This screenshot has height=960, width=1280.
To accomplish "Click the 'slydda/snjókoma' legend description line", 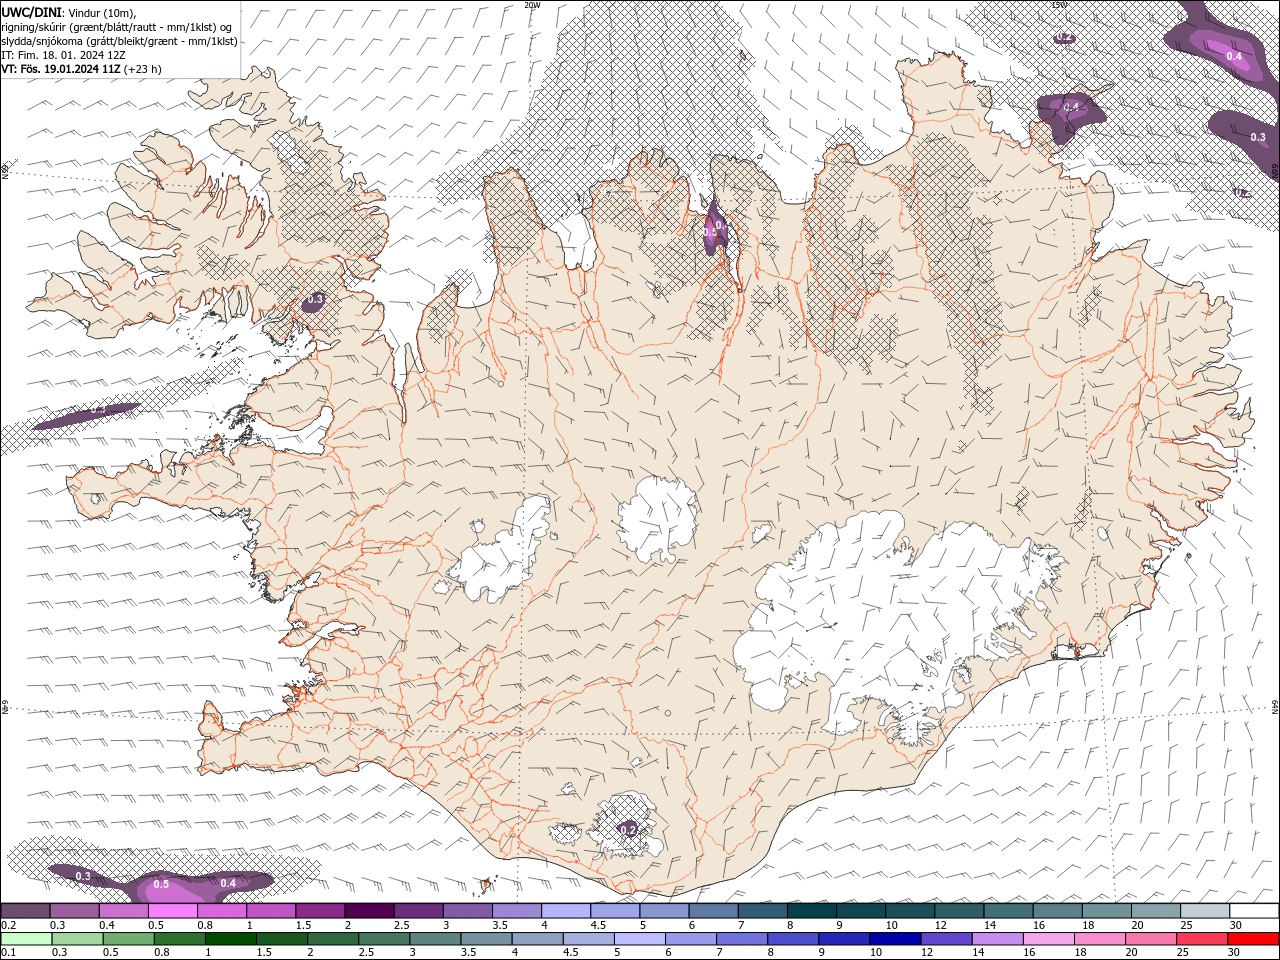I will 120,41.
